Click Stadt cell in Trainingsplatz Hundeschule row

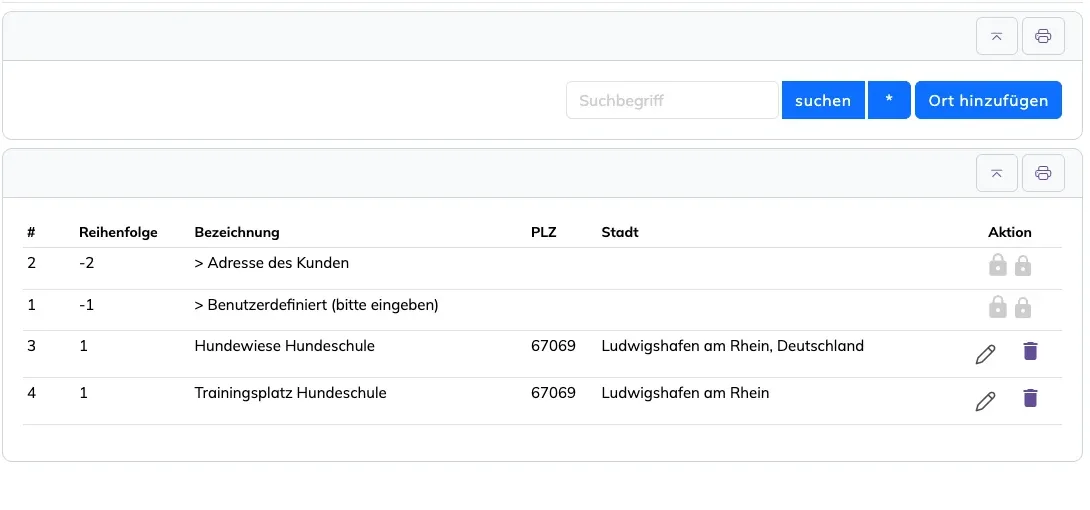pyautogui.click(x=685, y=393)
